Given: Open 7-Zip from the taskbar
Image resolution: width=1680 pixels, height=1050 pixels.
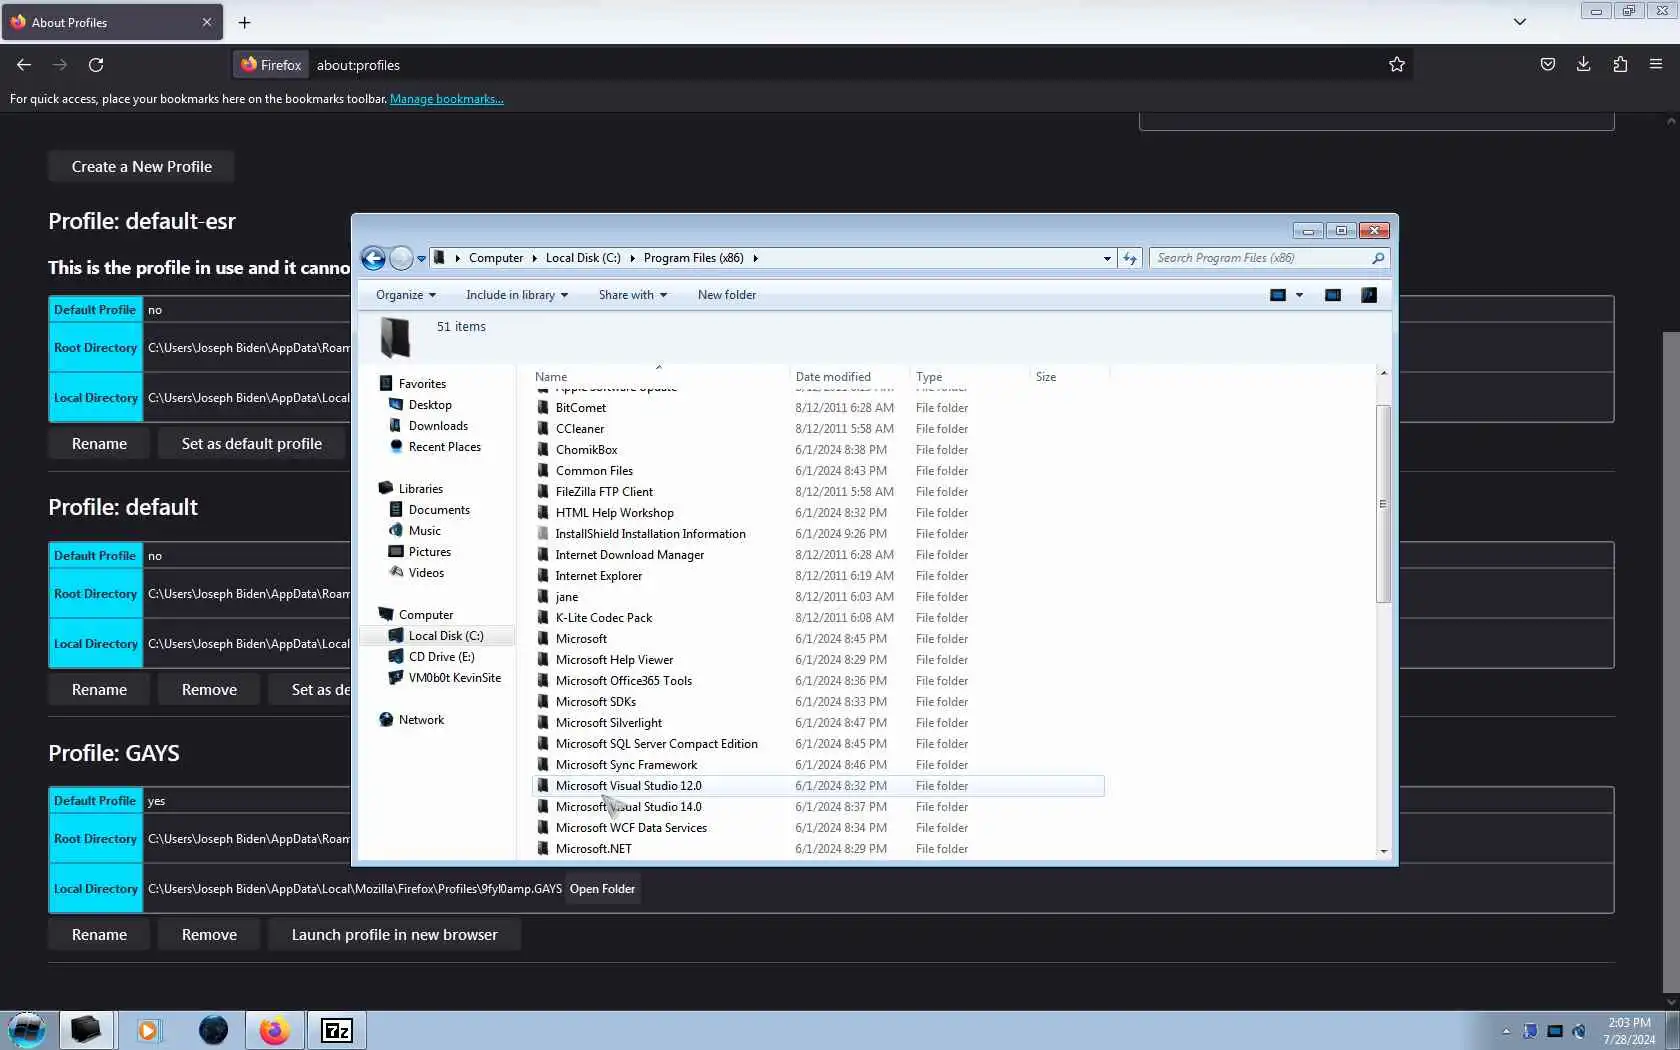Looking at the screenshot, I should point(337,1030).
